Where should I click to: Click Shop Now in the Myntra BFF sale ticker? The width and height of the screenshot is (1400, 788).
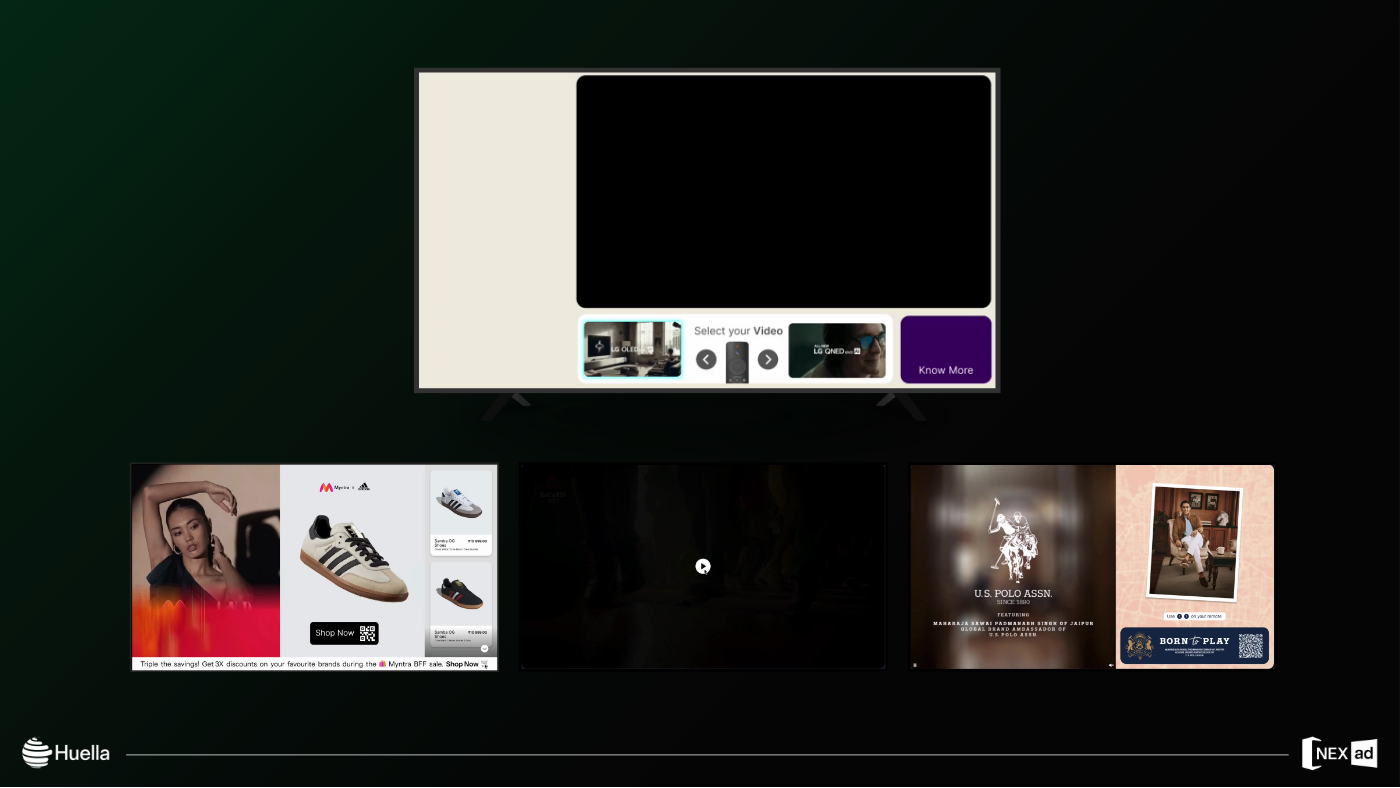point(462,664)
